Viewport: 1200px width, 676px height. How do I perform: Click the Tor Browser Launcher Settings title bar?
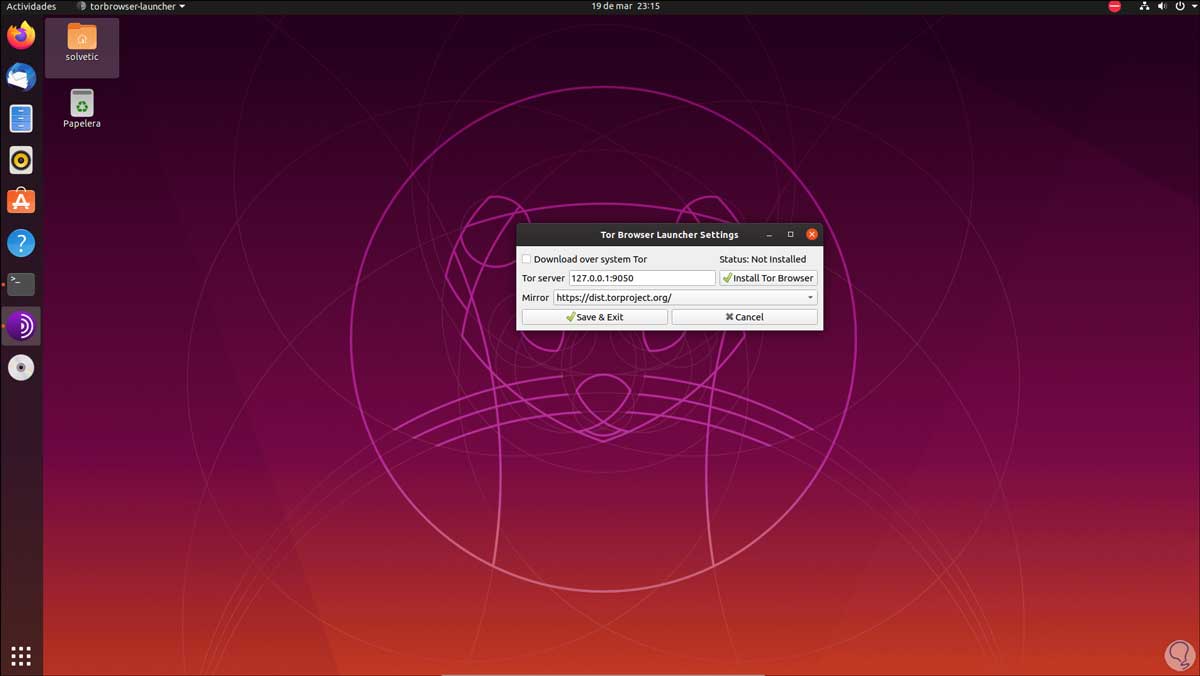coord(669,235)
